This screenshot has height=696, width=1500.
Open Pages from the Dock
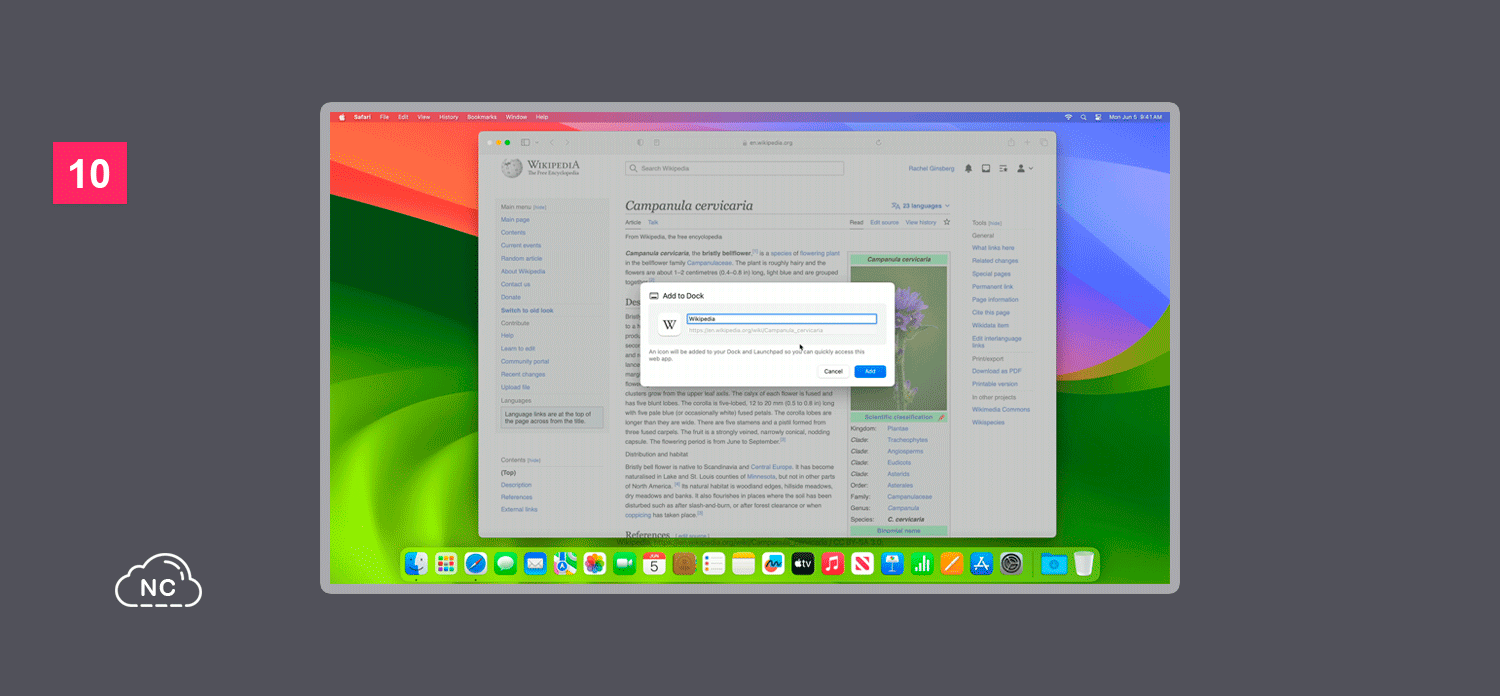(952, 564)
